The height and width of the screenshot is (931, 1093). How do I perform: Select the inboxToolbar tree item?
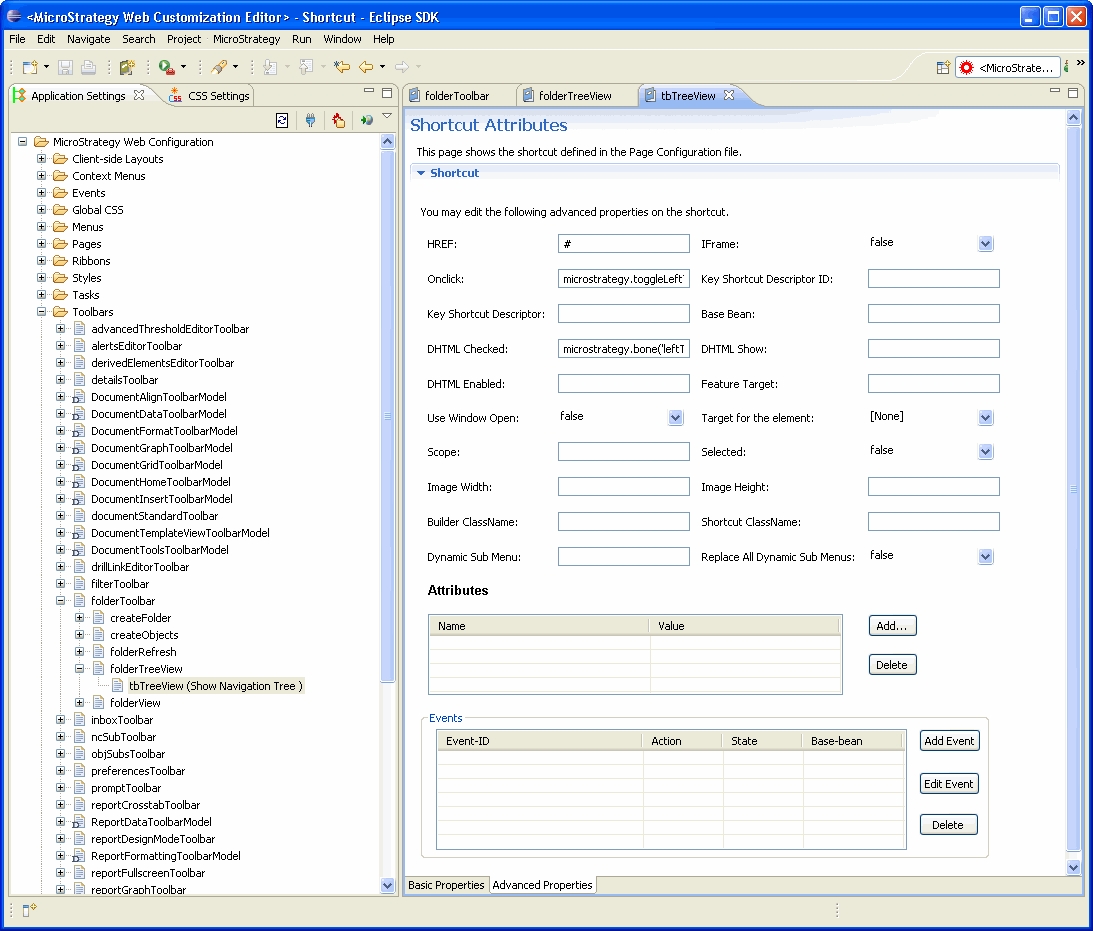pyautogui.click(x=122, y=720)
